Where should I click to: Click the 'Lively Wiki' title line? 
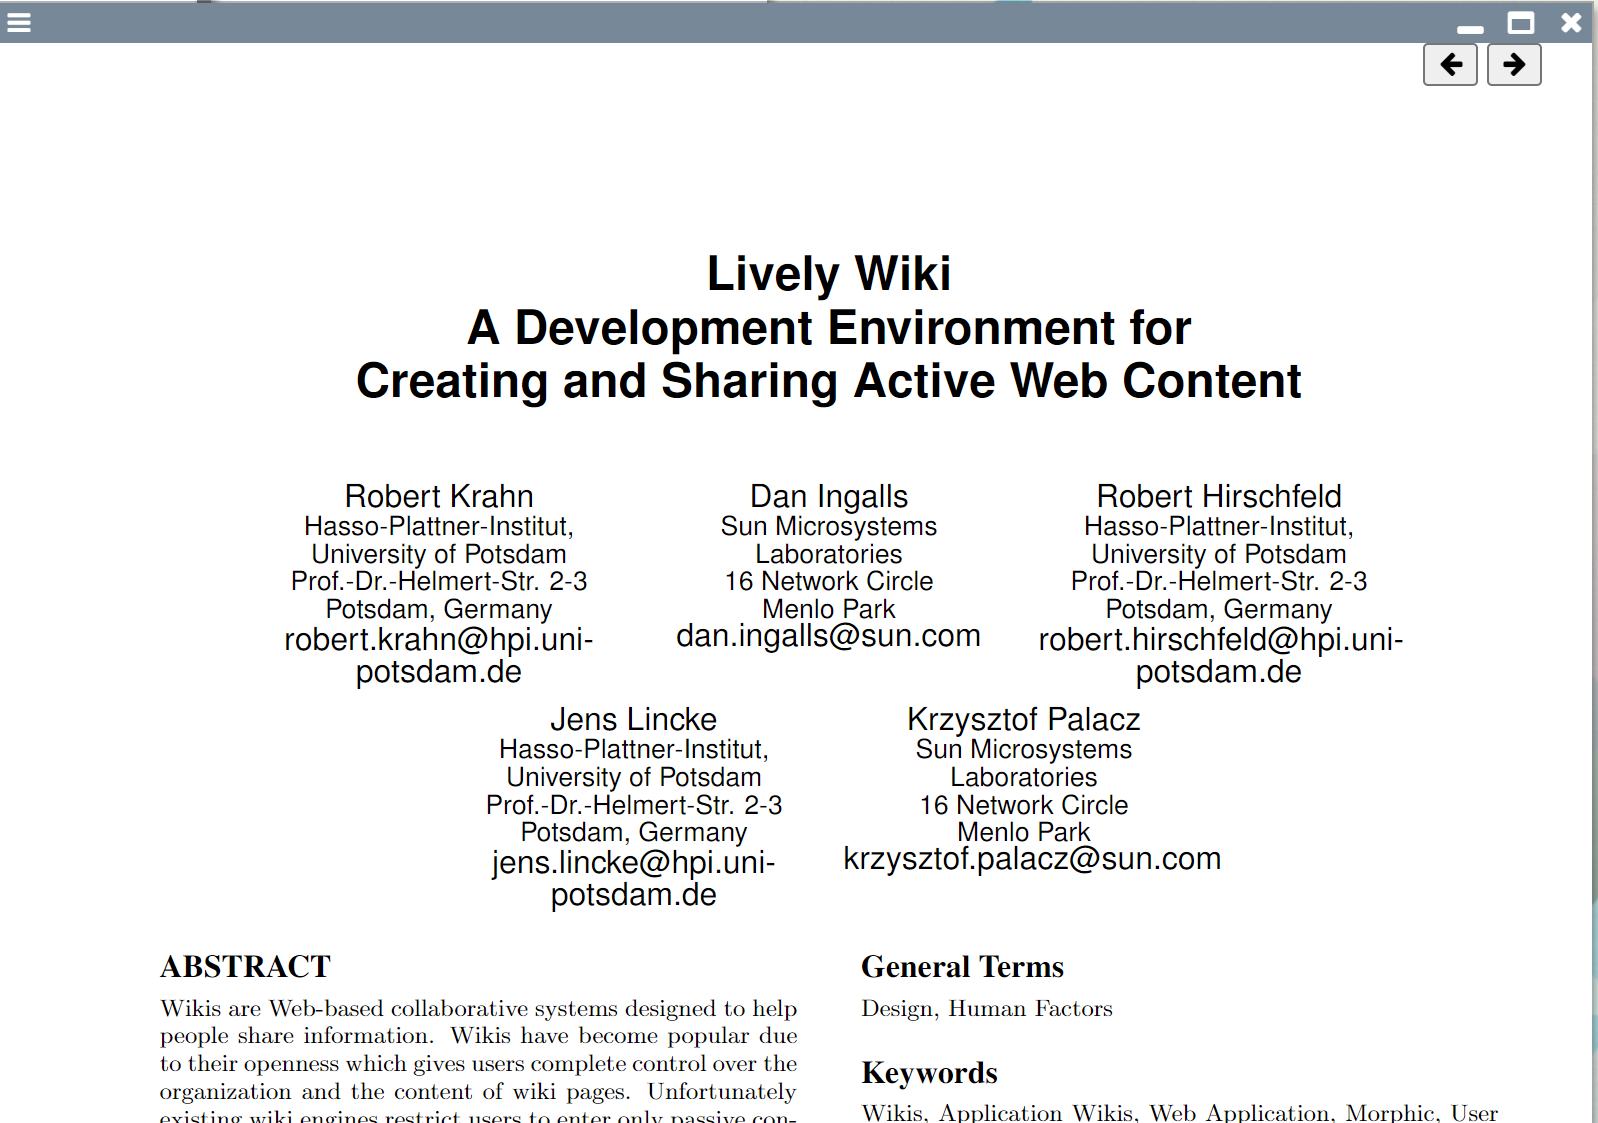pos(828,274)
